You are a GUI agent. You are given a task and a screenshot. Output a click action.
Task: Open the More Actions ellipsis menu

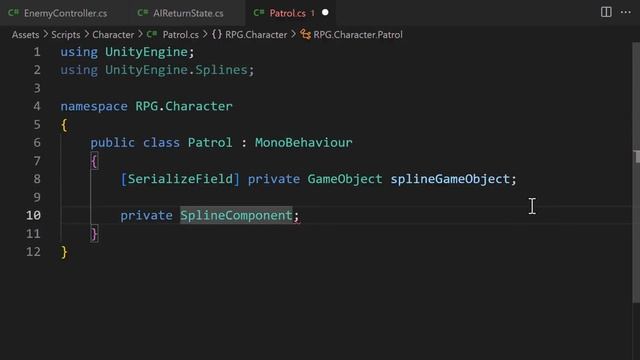coord(625,12)
